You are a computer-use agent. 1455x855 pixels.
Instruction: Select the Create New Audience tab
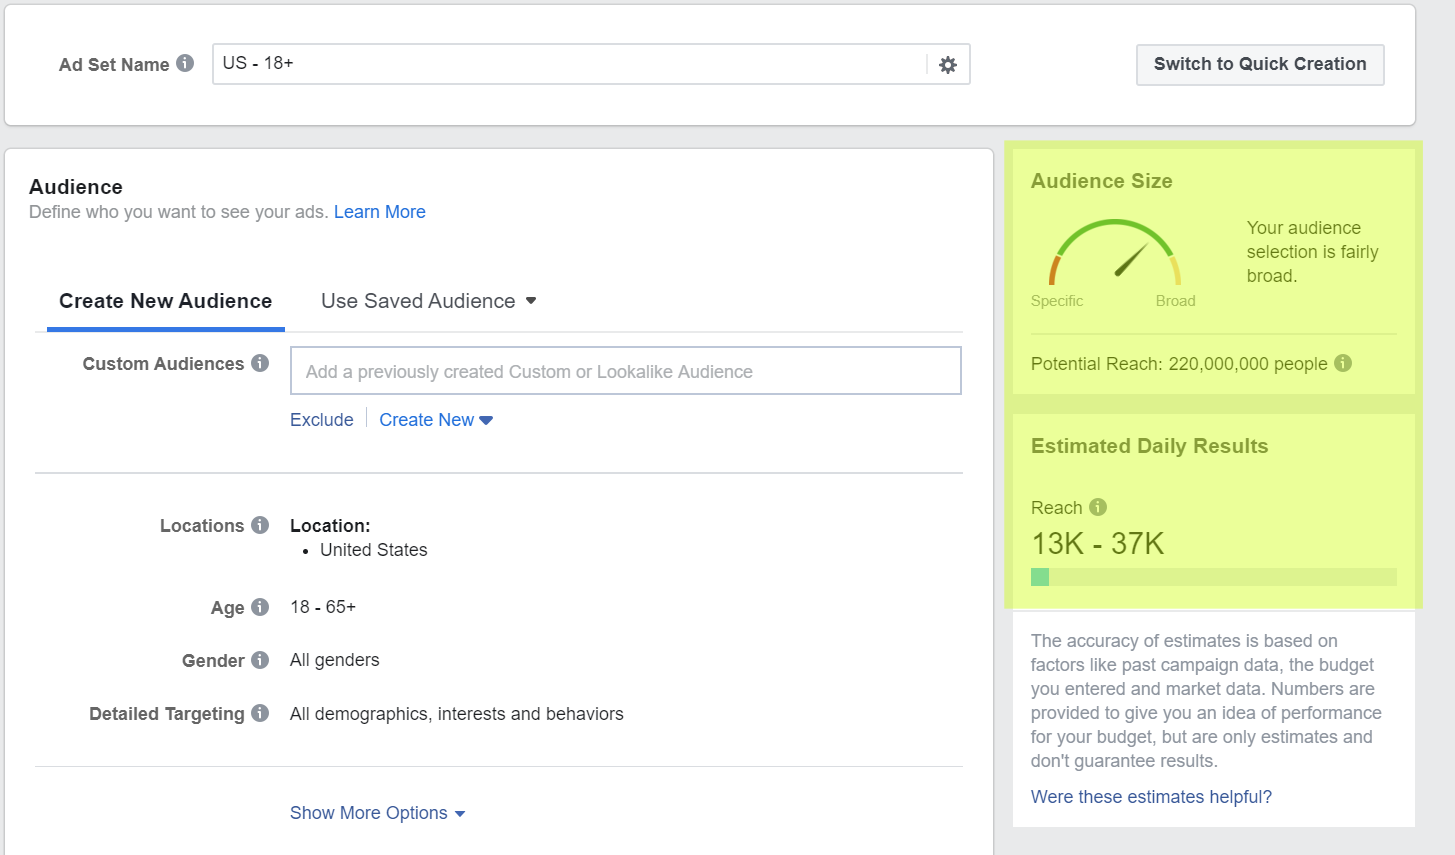click(166, 301)
